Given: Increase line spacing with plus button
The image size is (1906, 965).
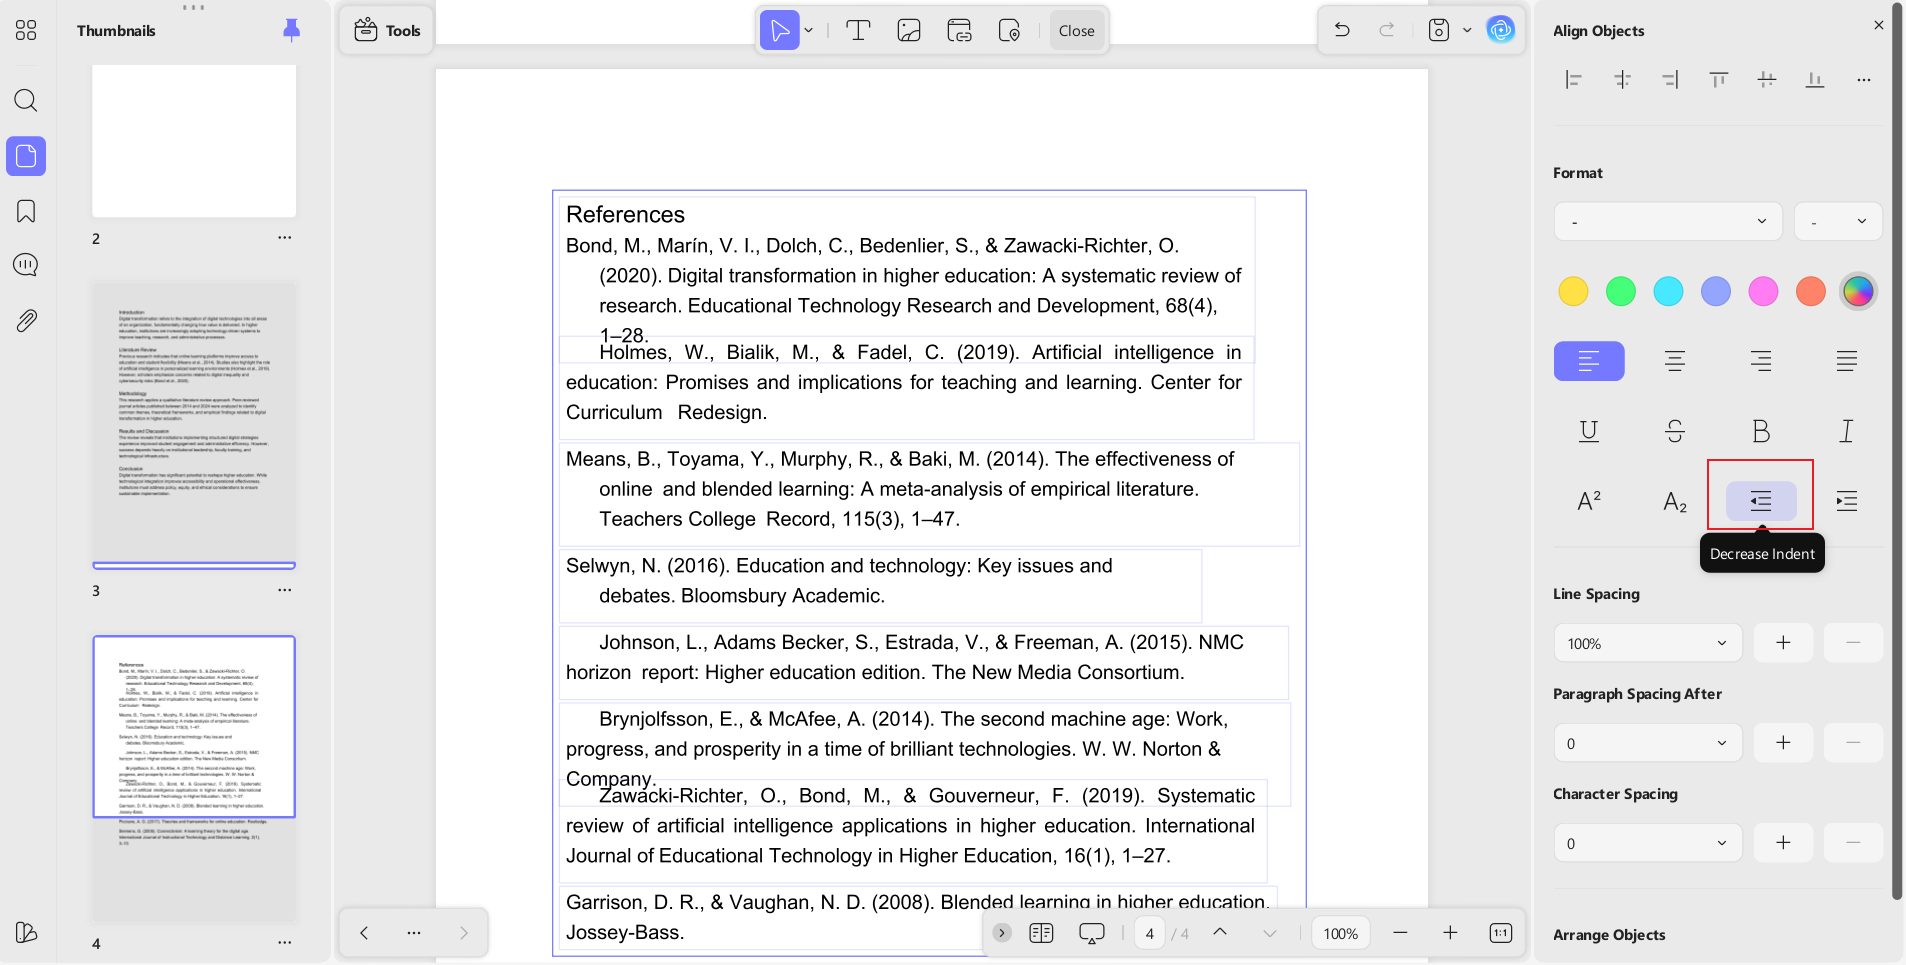Looking at the screenshot, I should 1783,643.
